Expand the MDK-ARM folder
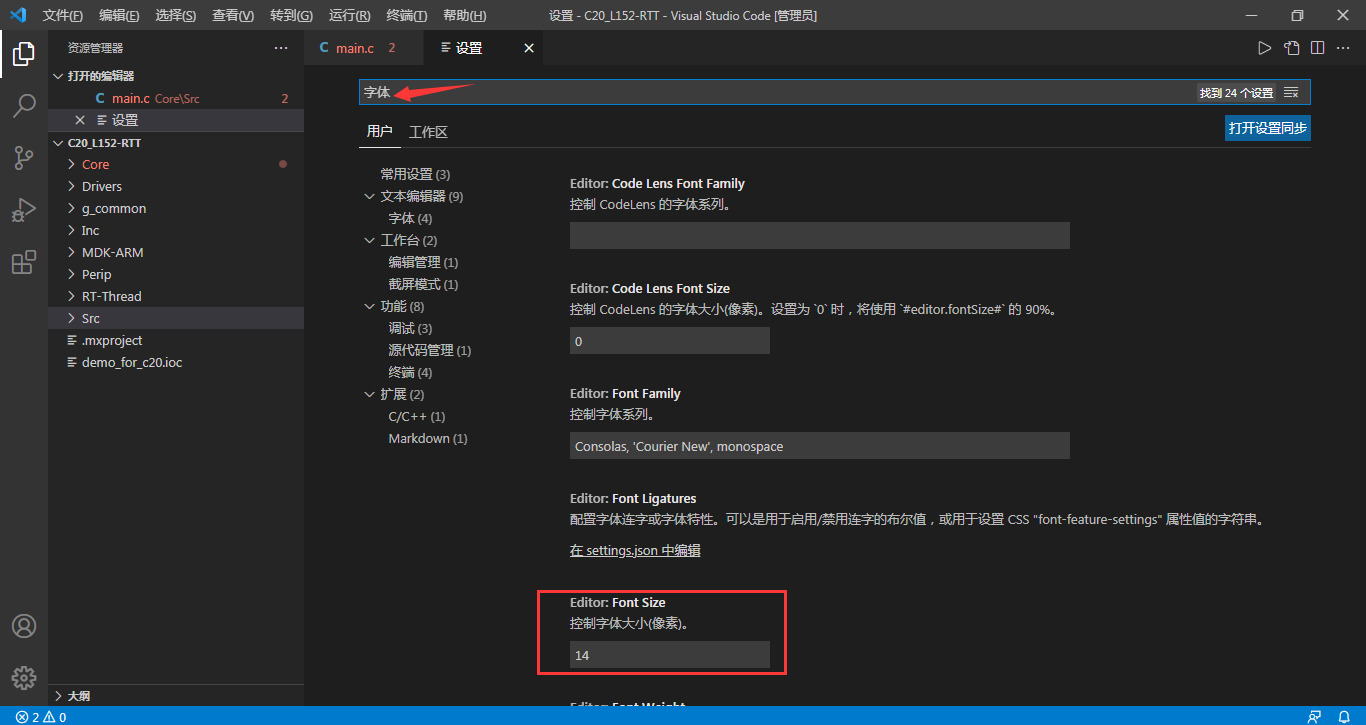The image size is (1366, 725). (x=176, y=252)
